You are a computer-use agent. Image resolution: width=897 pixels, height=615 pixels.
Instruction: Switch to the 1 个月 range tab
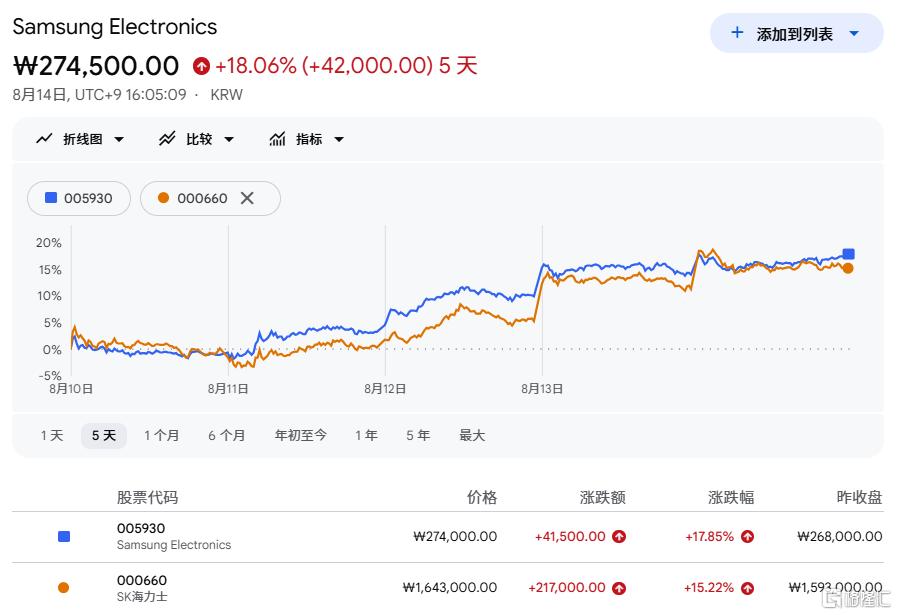coord(161,435)
